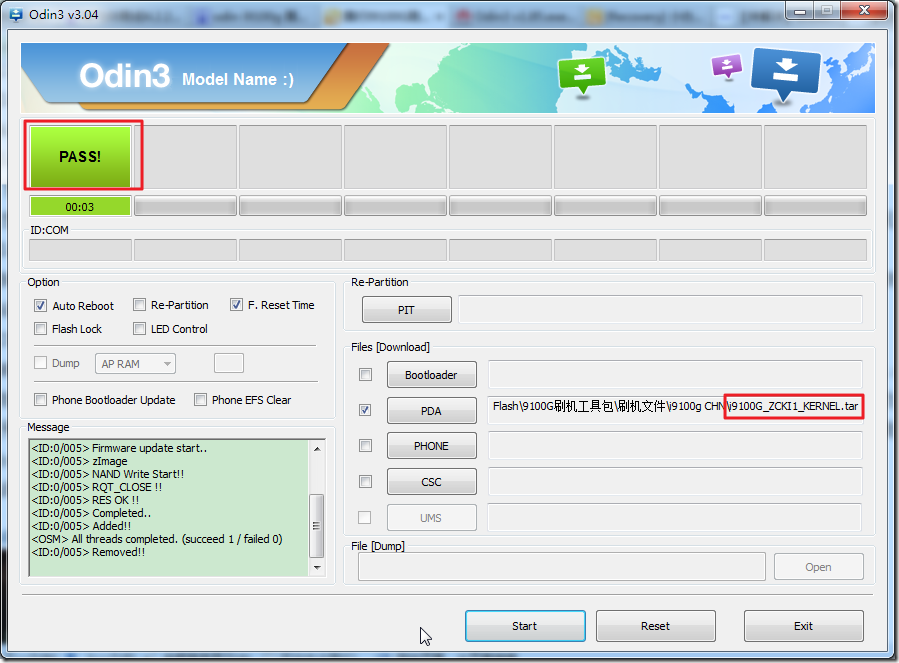Viewport: 899px width, 663px height.
Task: Tick the CSC file checkbox
Action: 365,481
